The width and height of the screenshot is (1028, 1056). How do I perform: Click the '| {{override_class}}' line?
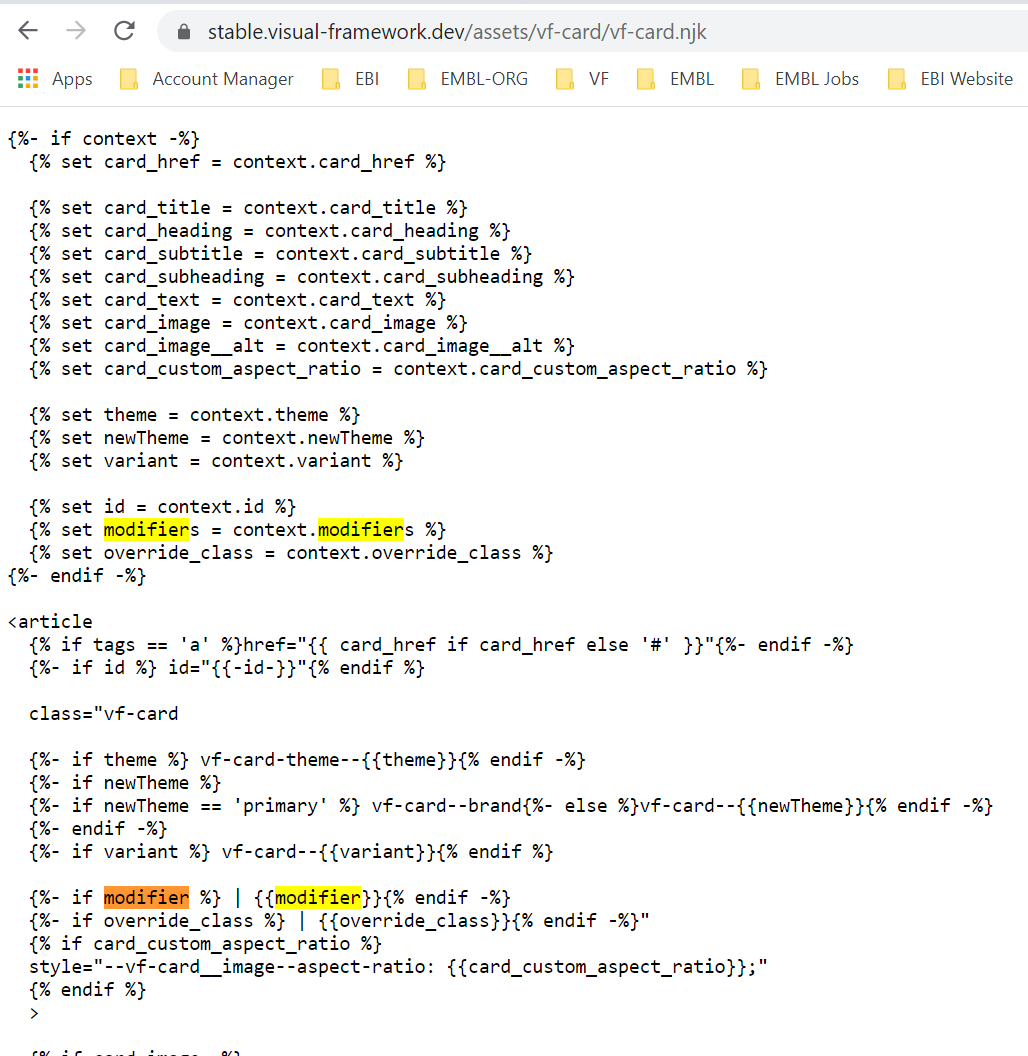pos(340,921)
